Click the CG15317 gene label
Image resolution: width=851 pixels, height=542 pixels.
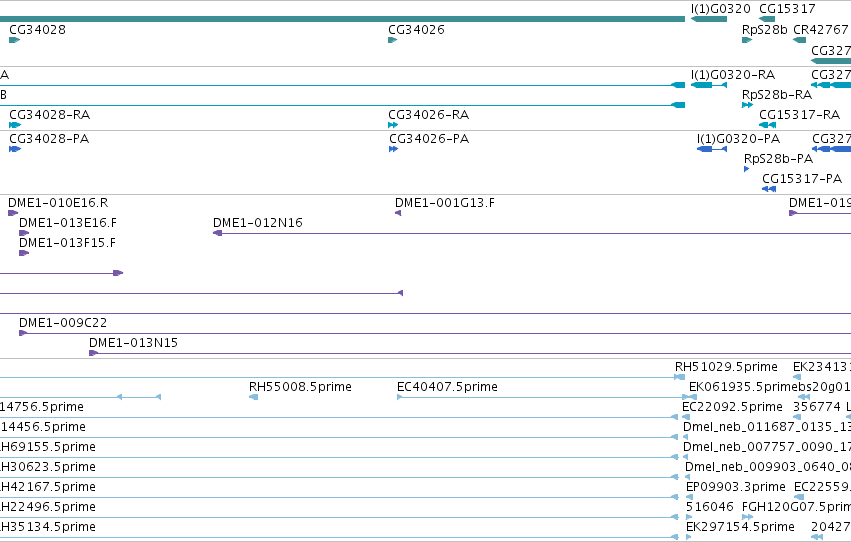tap(787, 9)
